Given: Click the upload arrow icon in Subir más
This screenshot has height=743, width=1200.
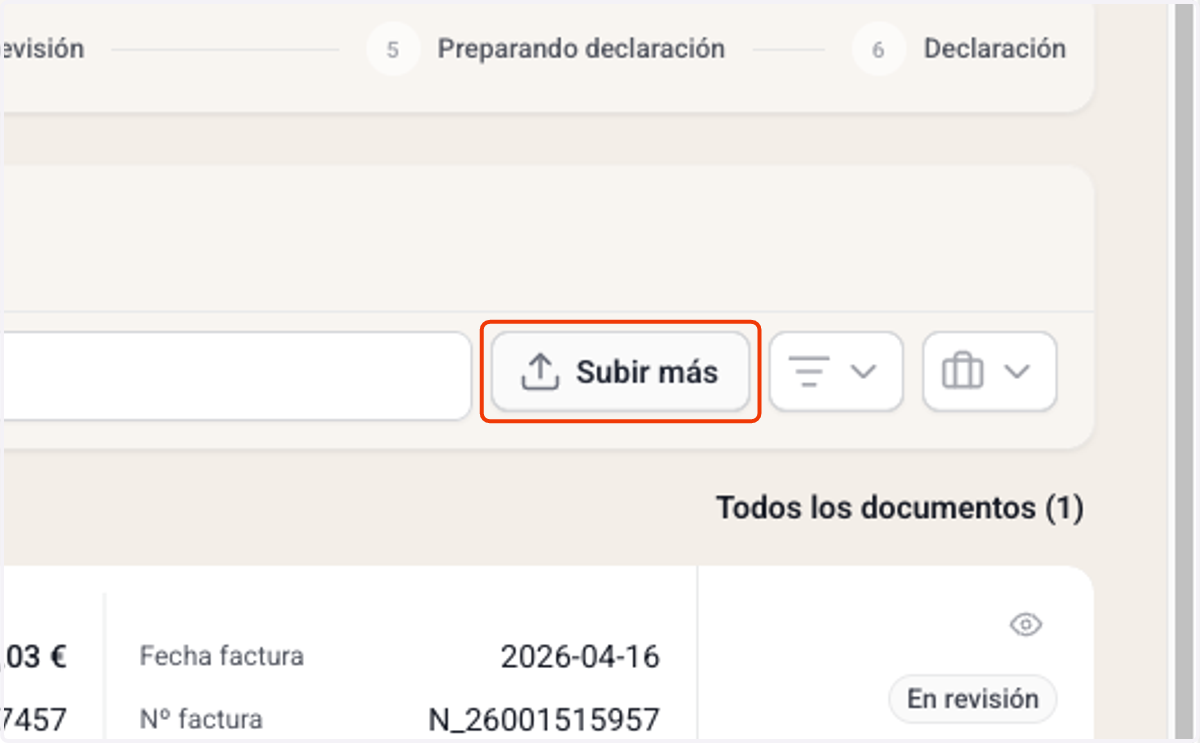Looking at the screenshot, I should pyautogui.click(x=540, y=372).
